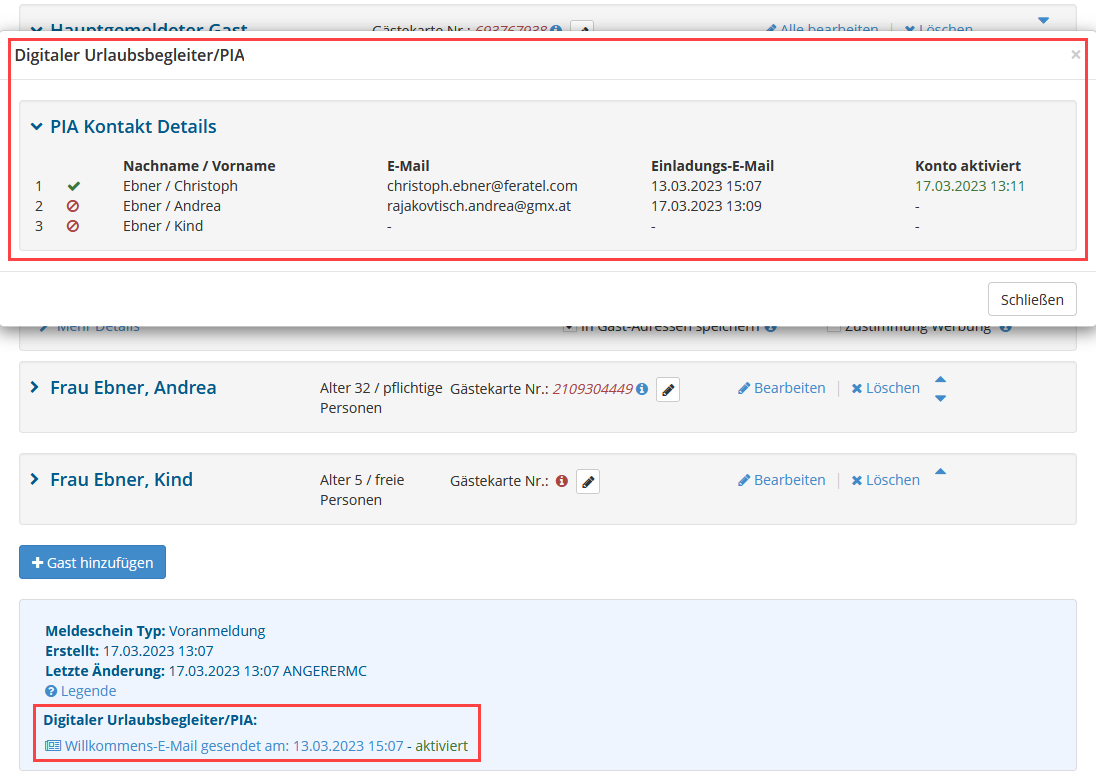The image size is (1096, 781).
Task: Click red info icon on Kind's Gästekarte
Action: point(561,481)
